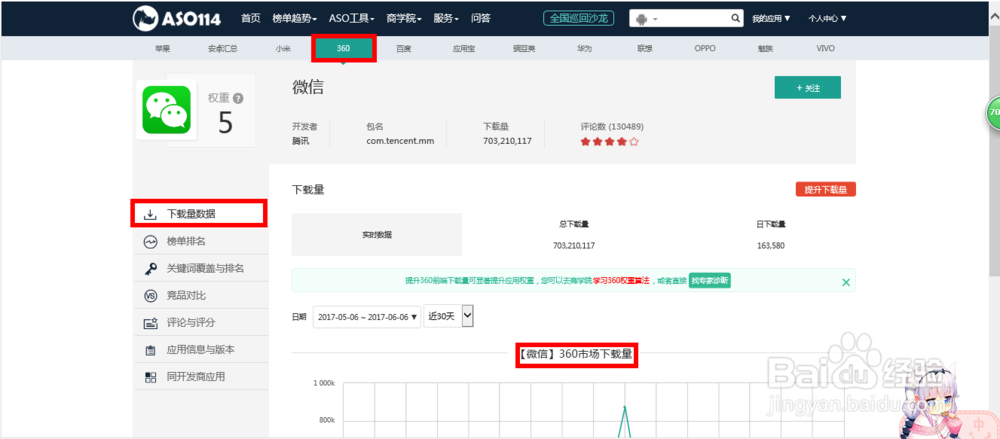Open 首页 in top navigation
The width and height of the screenshot is (1000, 439).
[251, 19]
